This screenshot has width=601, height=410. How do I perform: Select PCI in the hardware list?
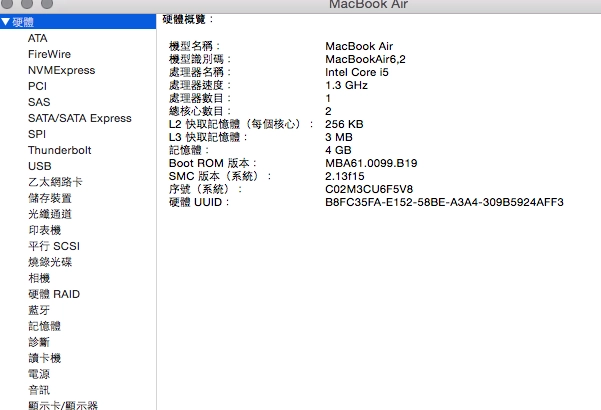point(37,86)
